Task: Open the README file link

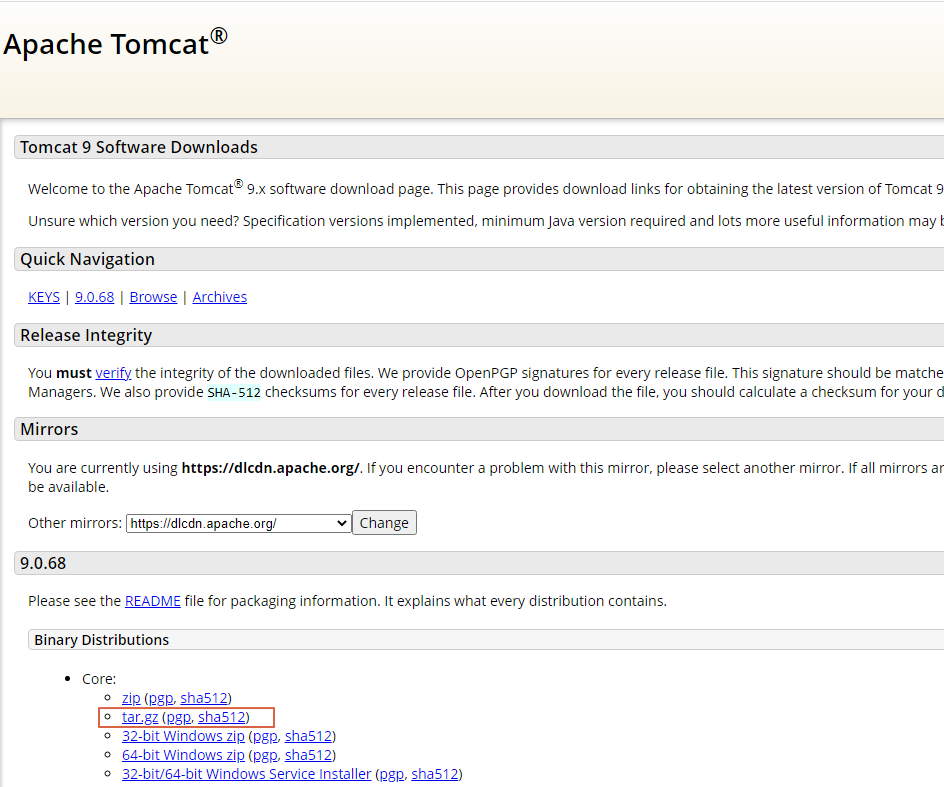Action: (153, 601)
